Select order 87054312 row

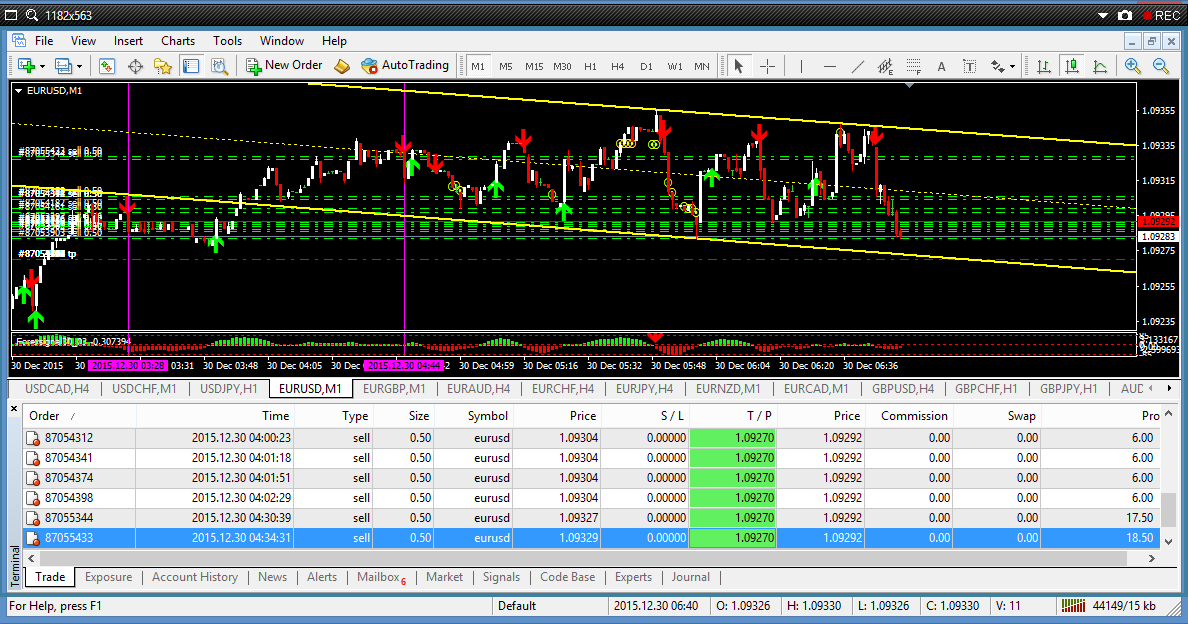[591, 438]
